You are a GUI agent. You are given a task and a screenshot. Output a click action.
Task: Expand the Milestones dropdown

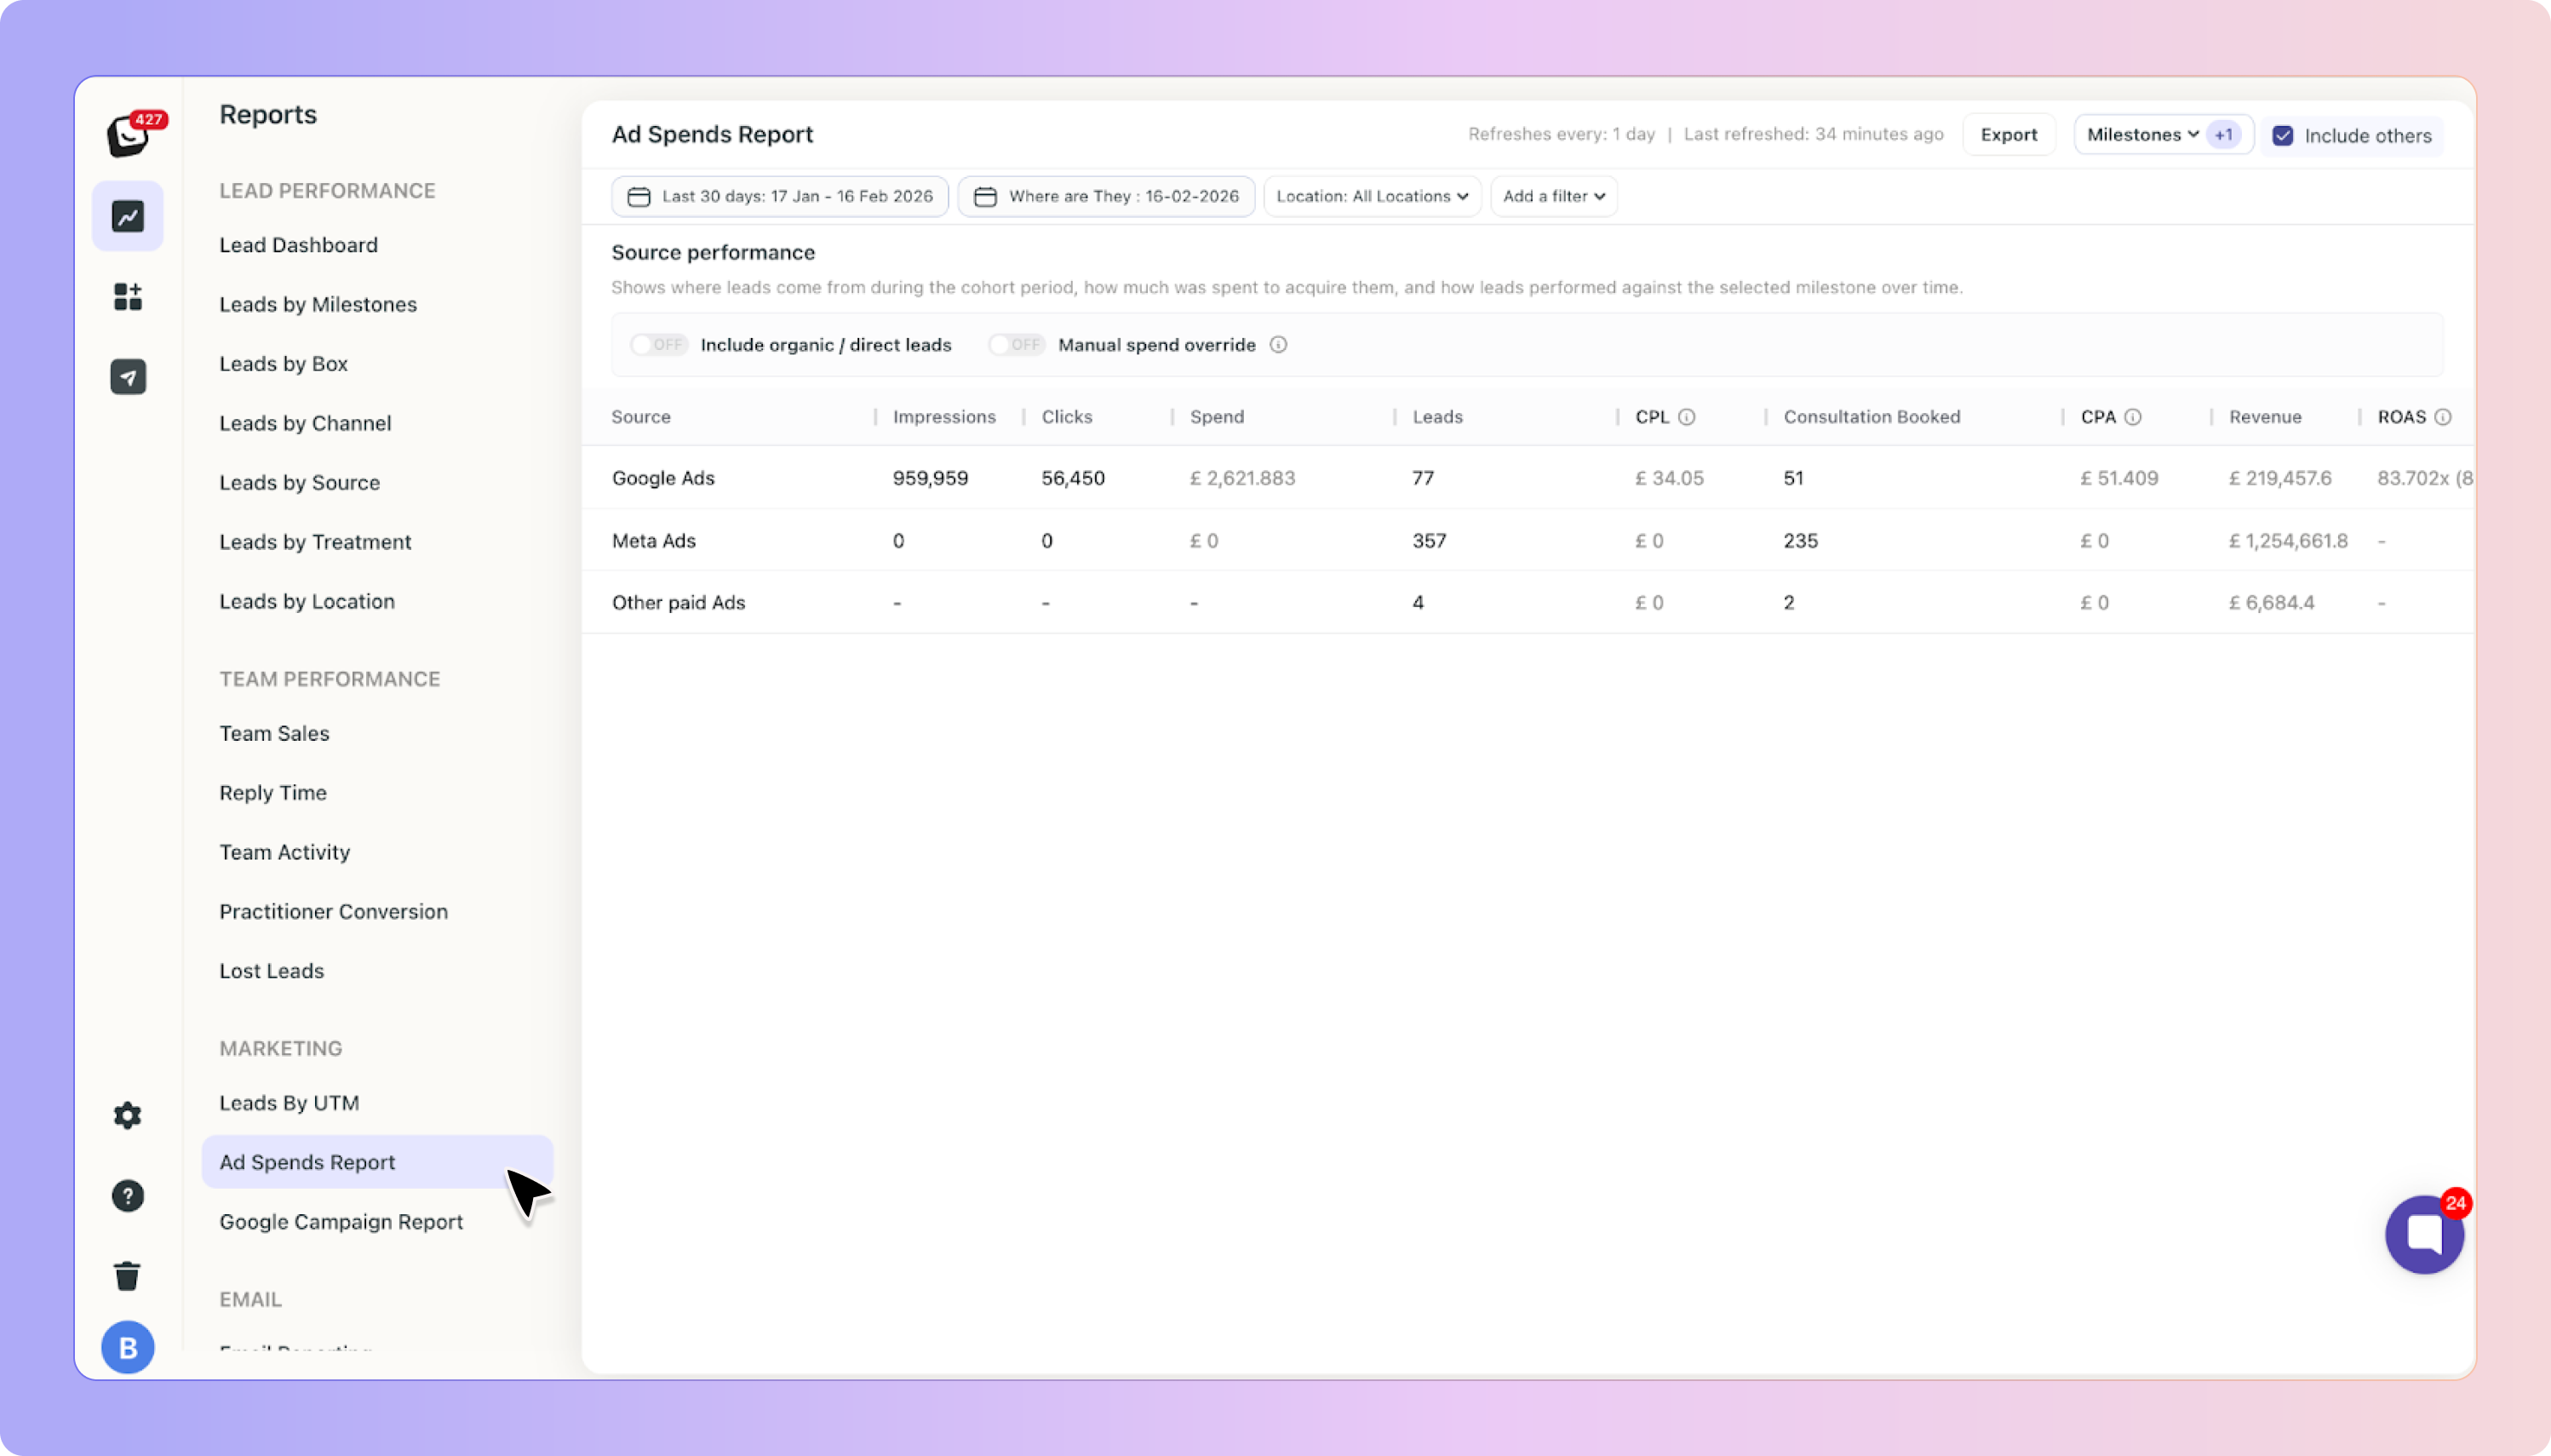(2142, 135)
